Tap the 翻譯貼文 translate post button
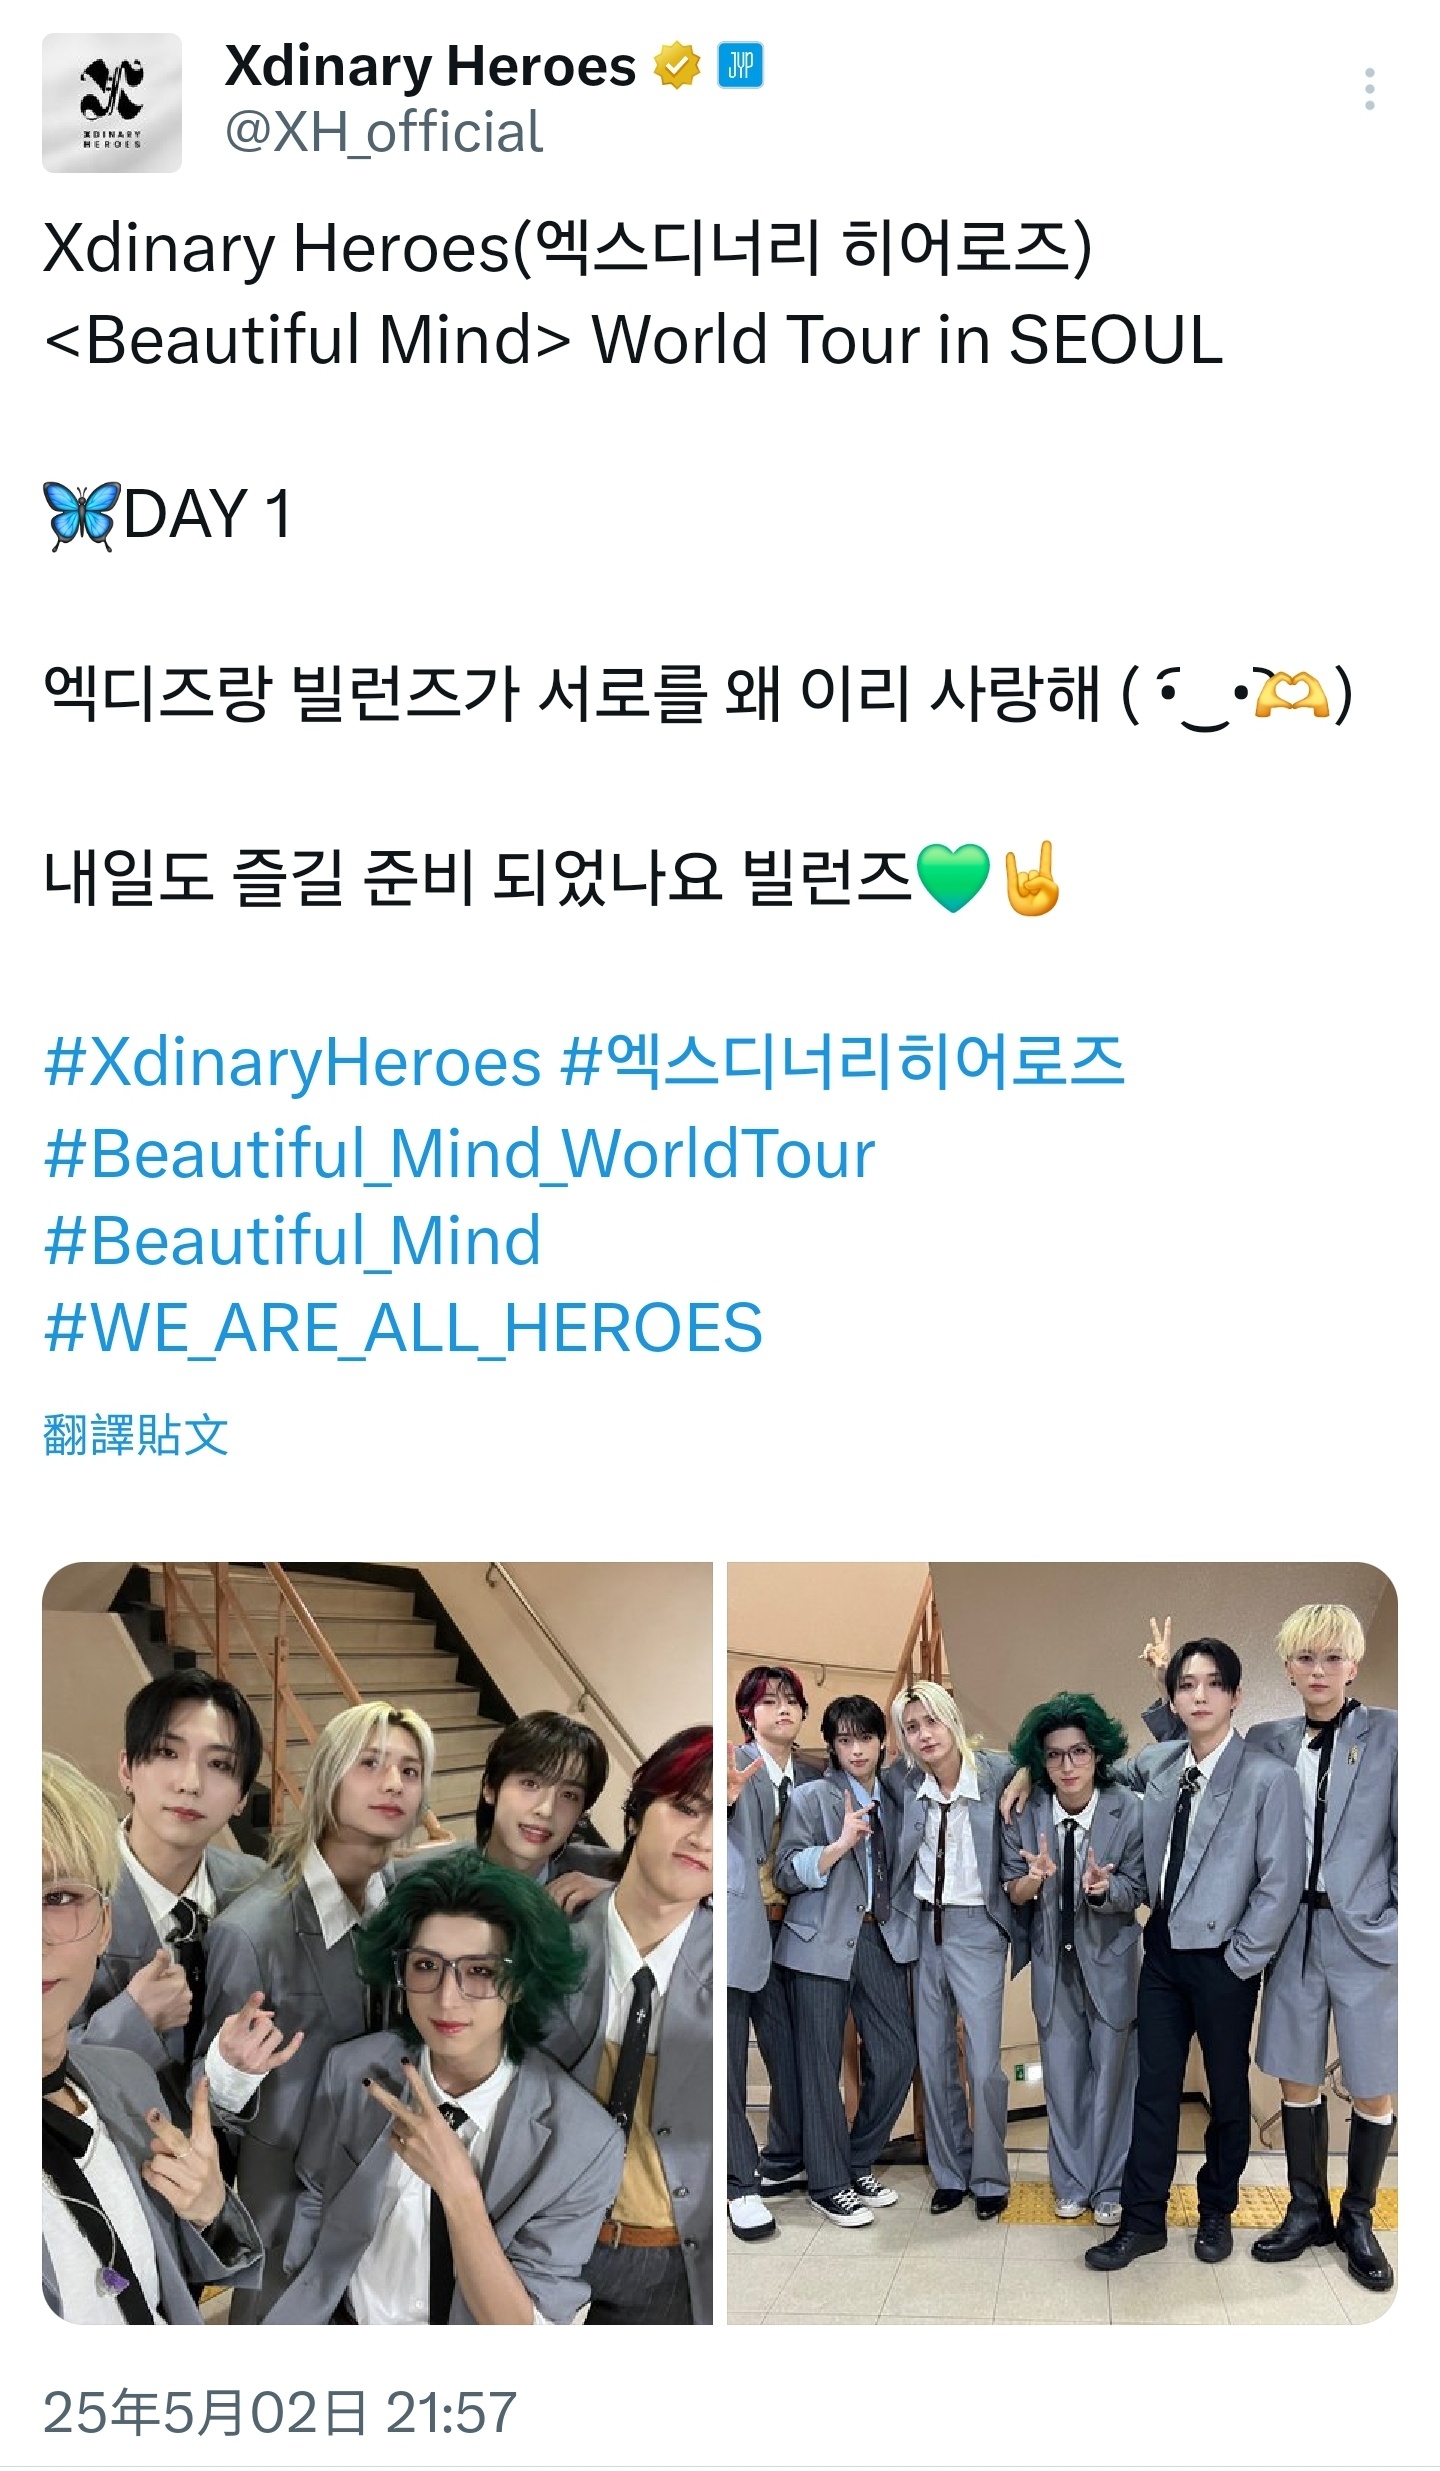Viewport: 1440px width, 2471px height. (136, 1434)
